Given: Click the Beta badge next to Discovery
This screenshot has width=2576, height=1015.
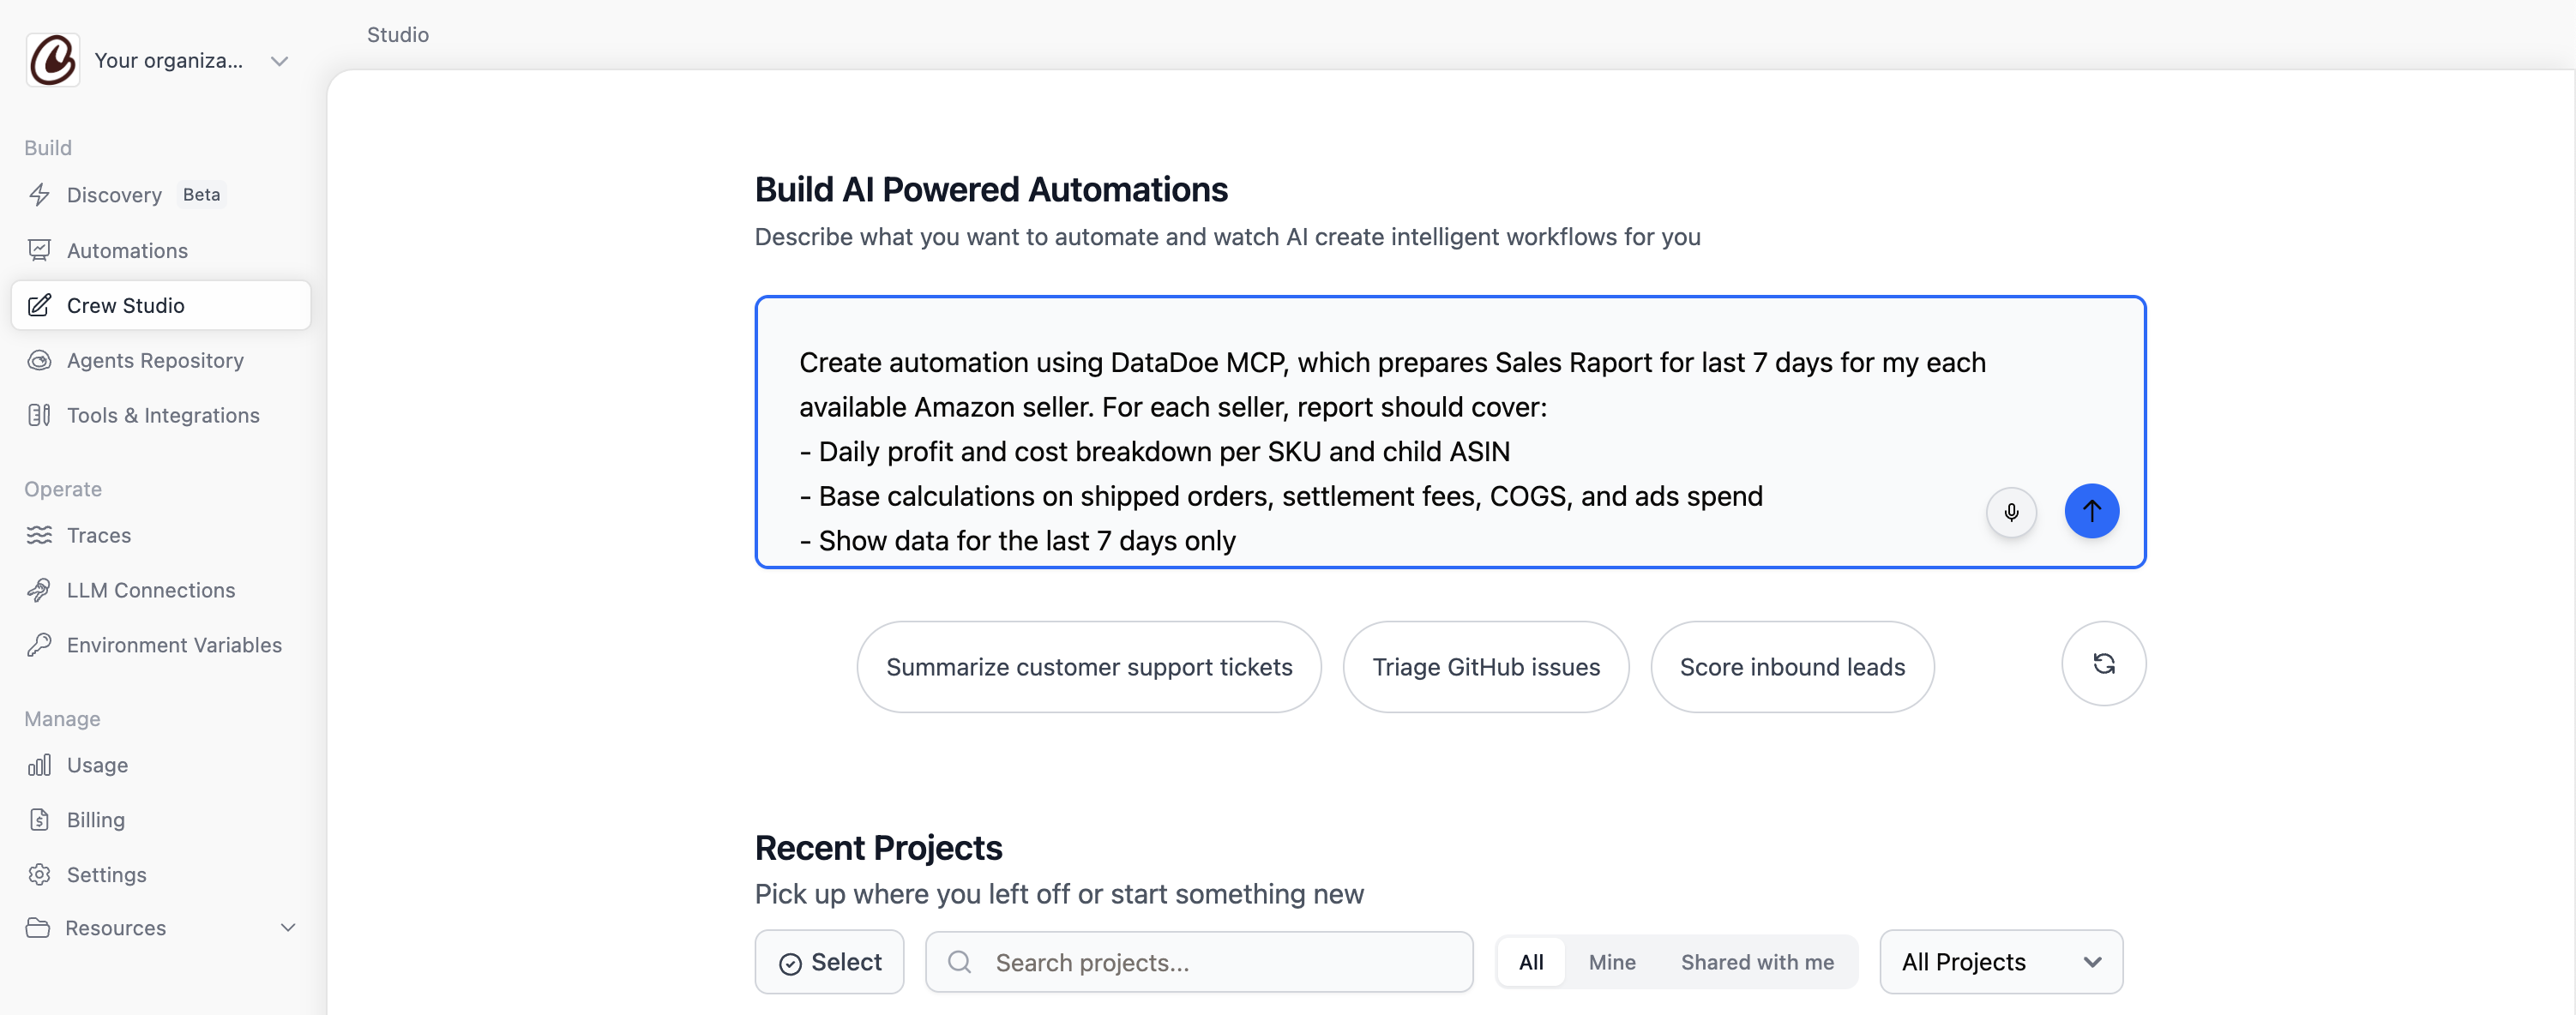Looking at the screenshot, I should pyautogui.click(x=201, y=195).
